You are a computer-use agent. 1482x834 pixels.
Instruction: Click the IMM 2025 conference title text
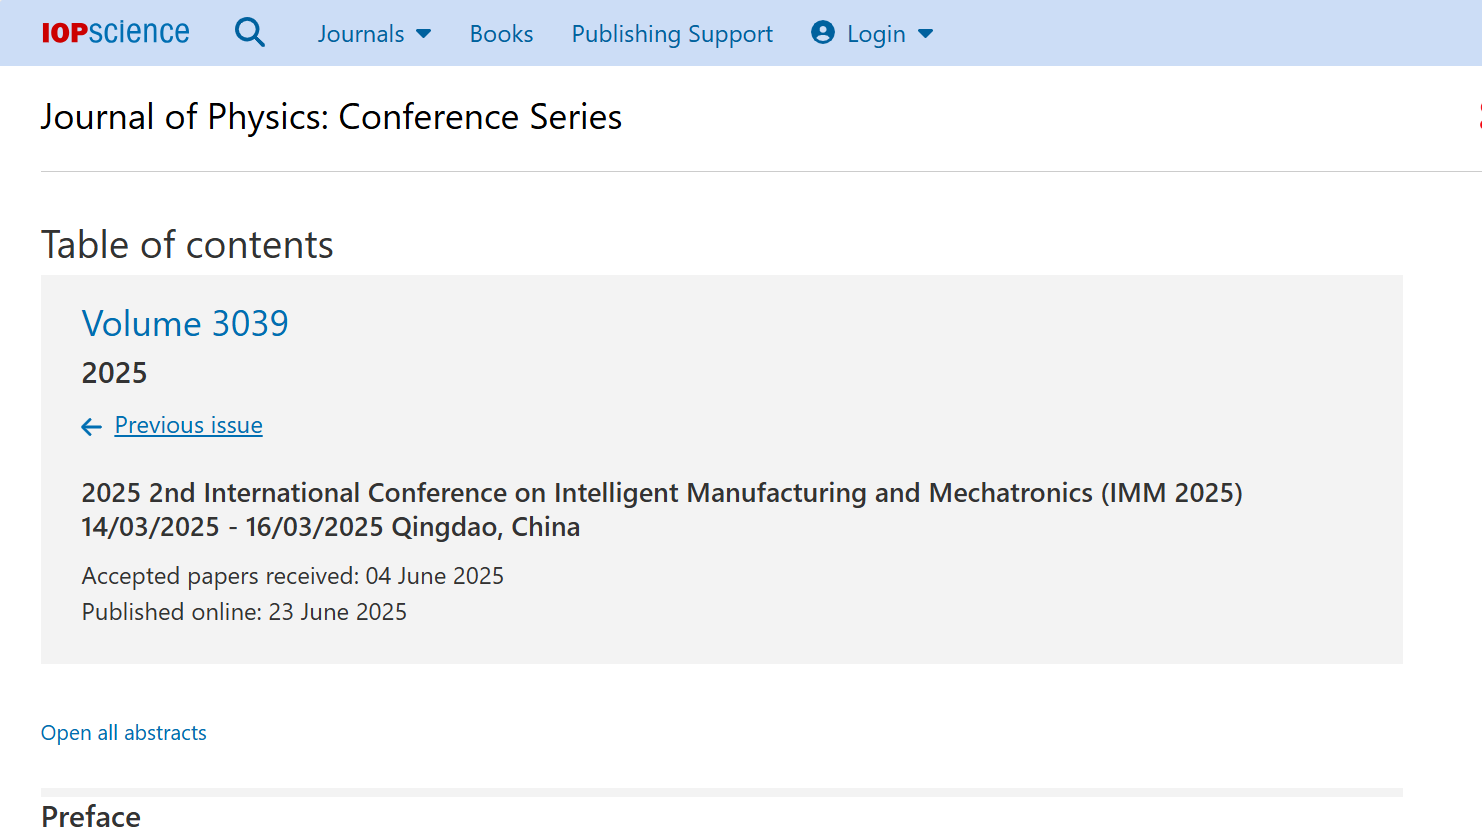[x=661, y=493]
